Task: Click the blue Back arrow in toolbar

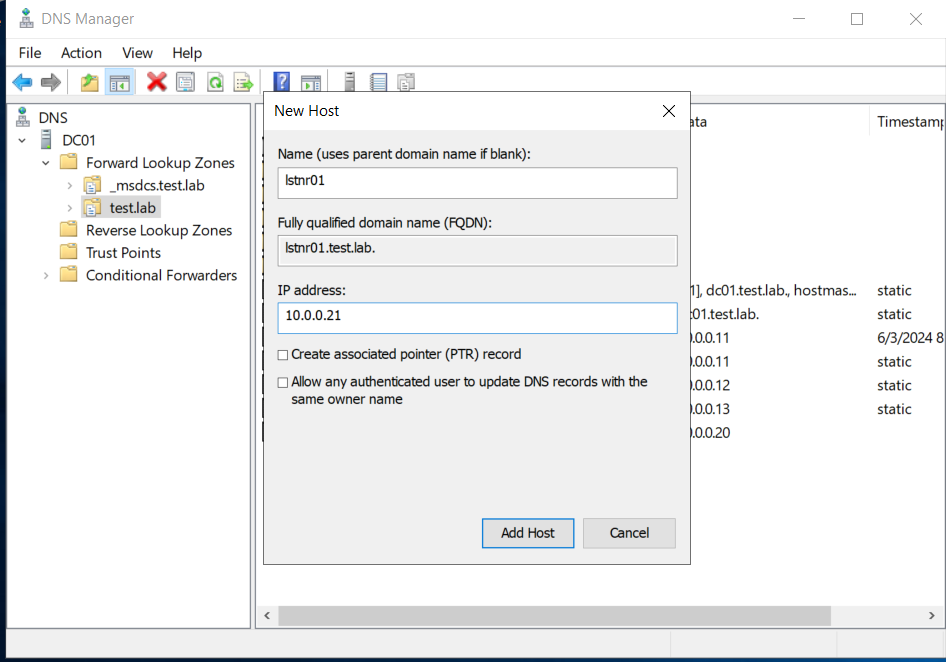Action: click(22, 82)
